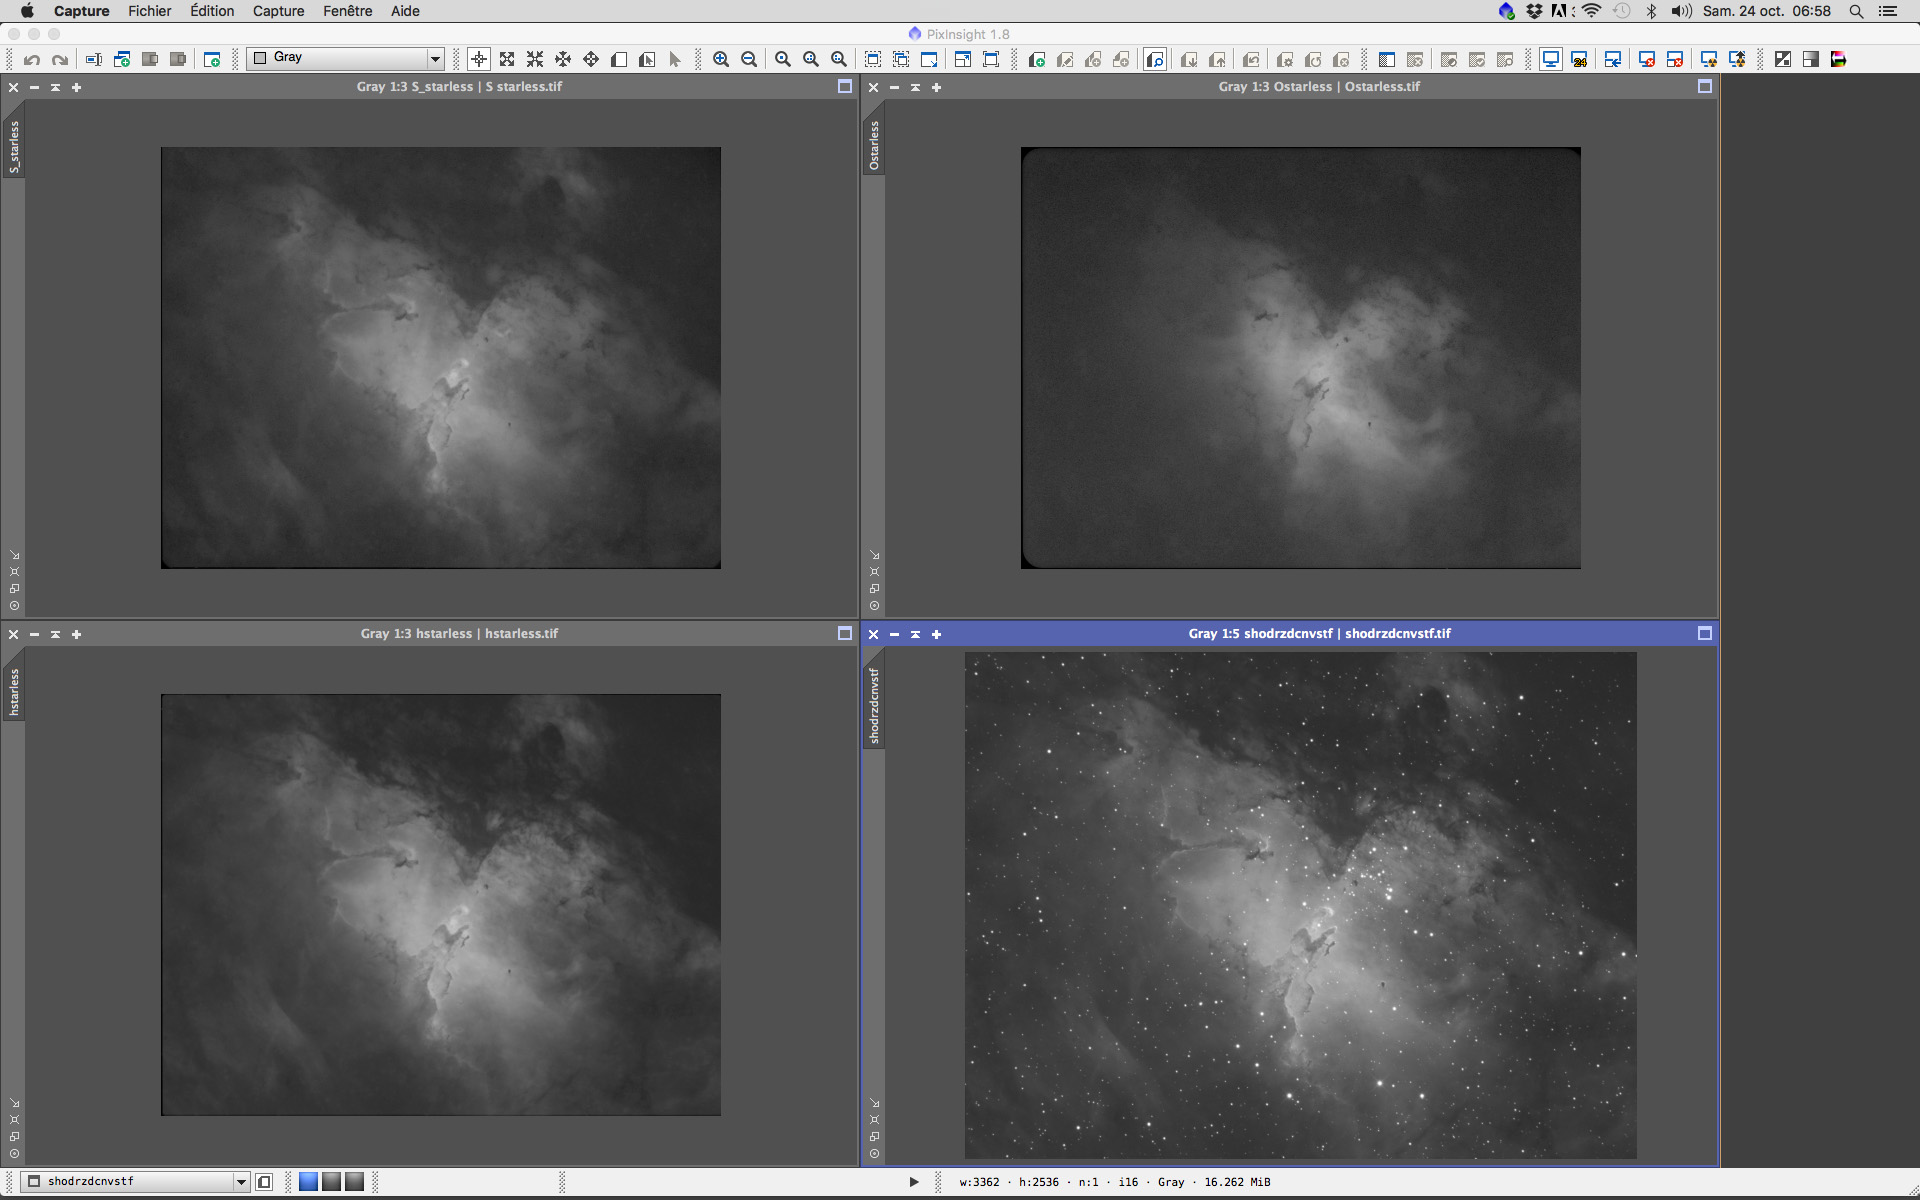Click the Zoom Out magnifier icon
The image size is (1920, 1200).
click(749, 60)
